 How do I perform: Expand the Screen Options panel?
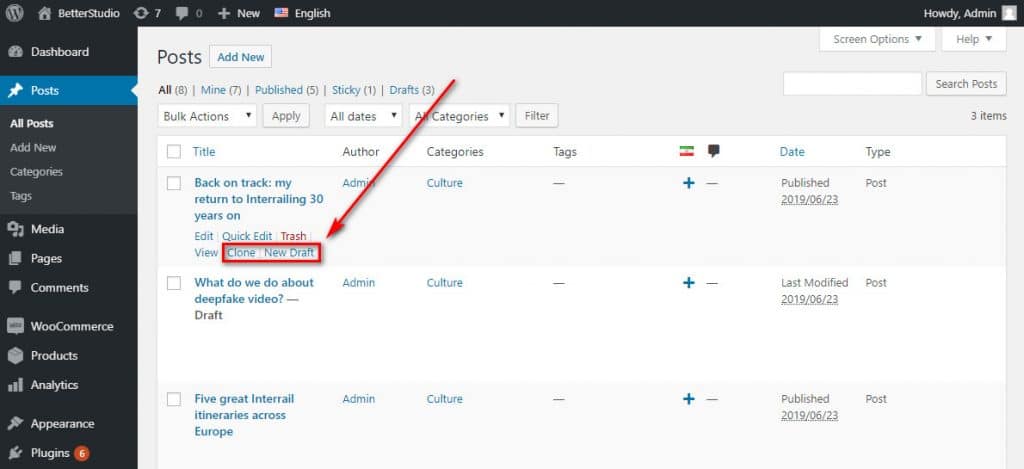tap(878, 39)
